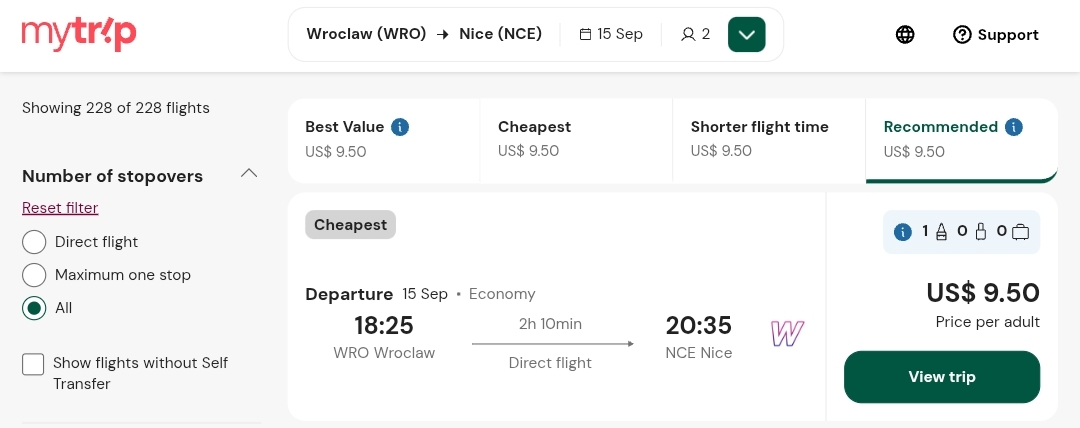
Task: Select the Direct flight radio option
Action: tap(34, 242)
